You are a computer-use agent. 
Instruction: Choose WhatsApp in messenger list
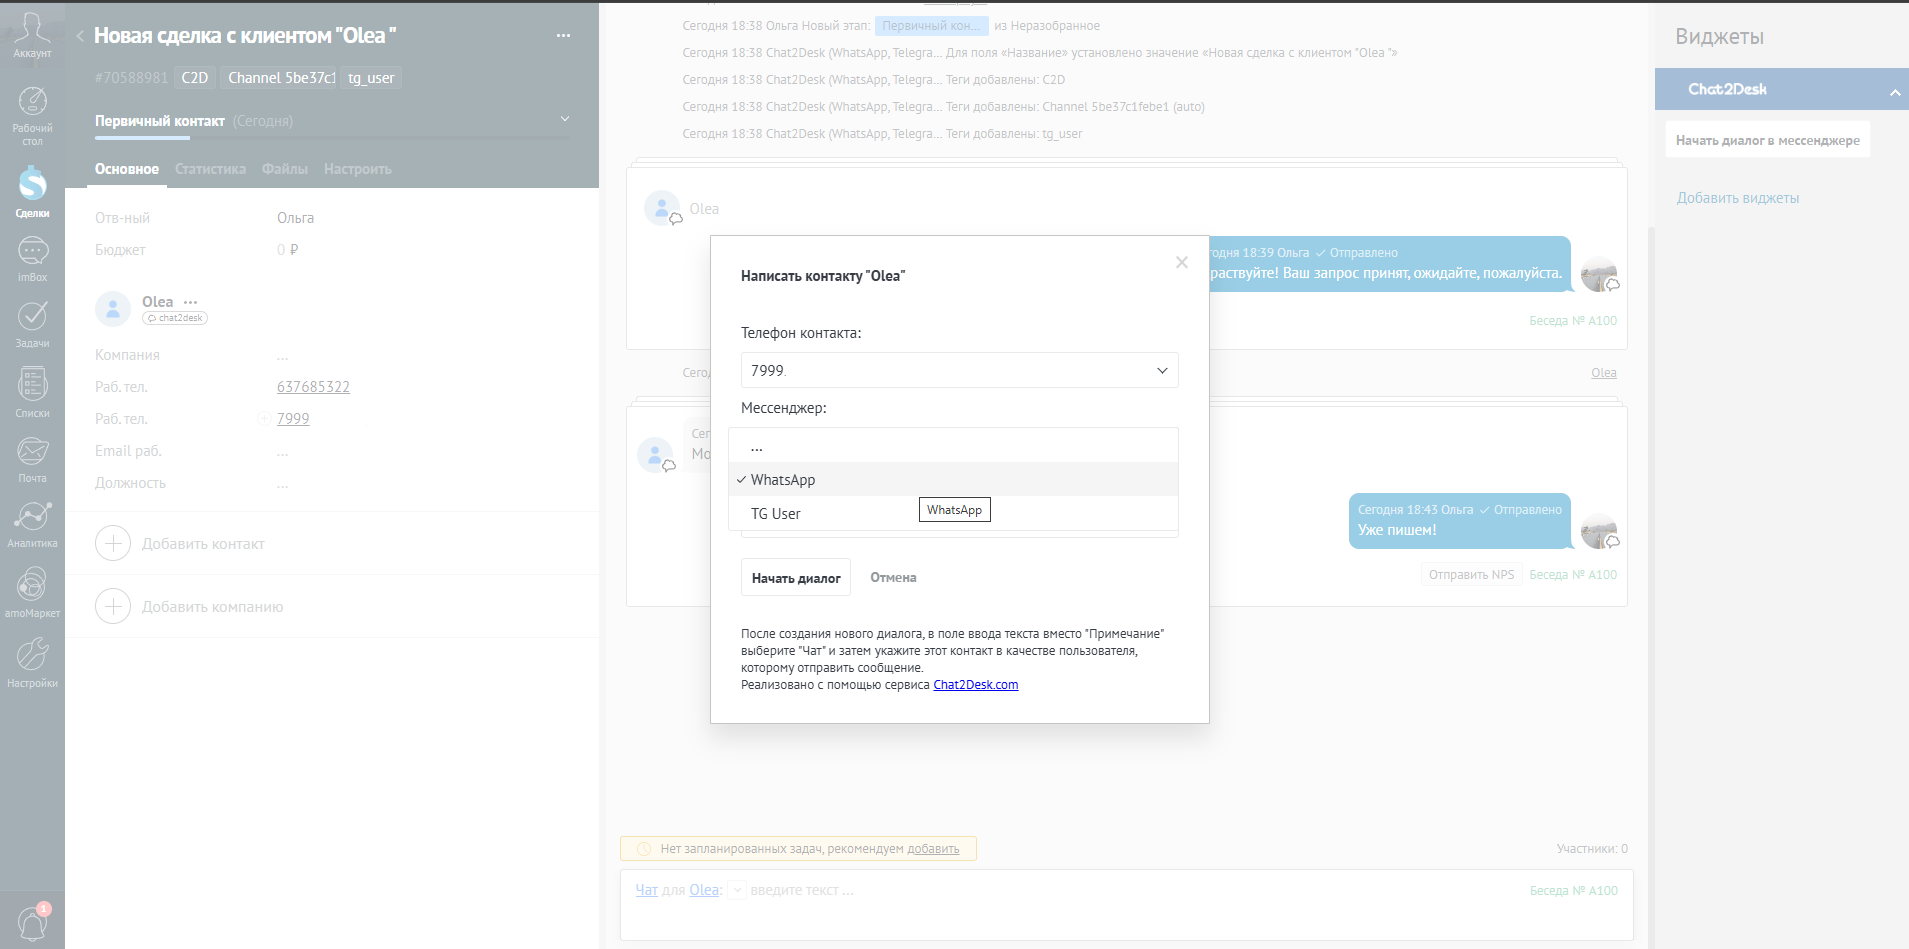[783, 480]
